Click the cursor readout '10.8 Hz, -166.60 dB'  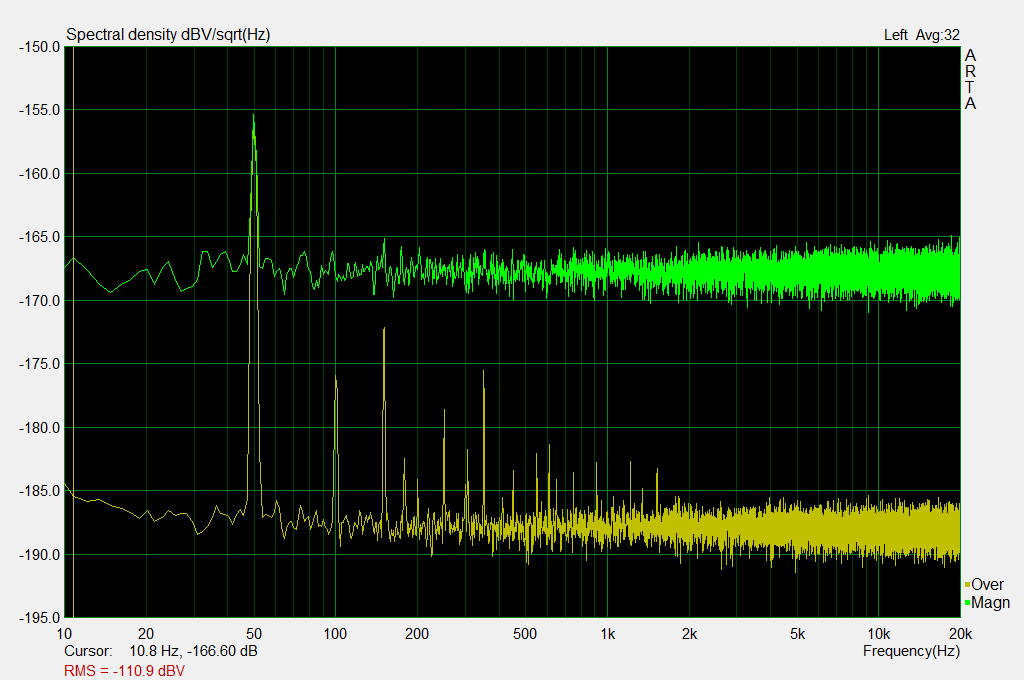click(193, 651)
